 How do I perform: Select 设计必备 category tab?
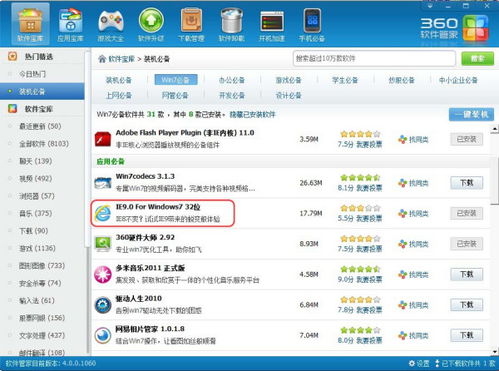click(x=288, y=96)
